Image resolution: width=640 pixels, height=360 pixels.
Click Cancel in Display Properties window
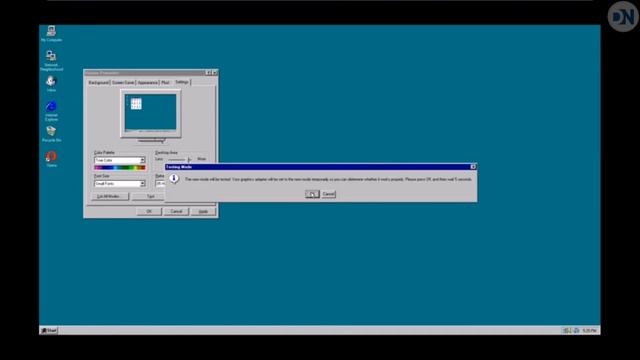click(x=176, y=211)
